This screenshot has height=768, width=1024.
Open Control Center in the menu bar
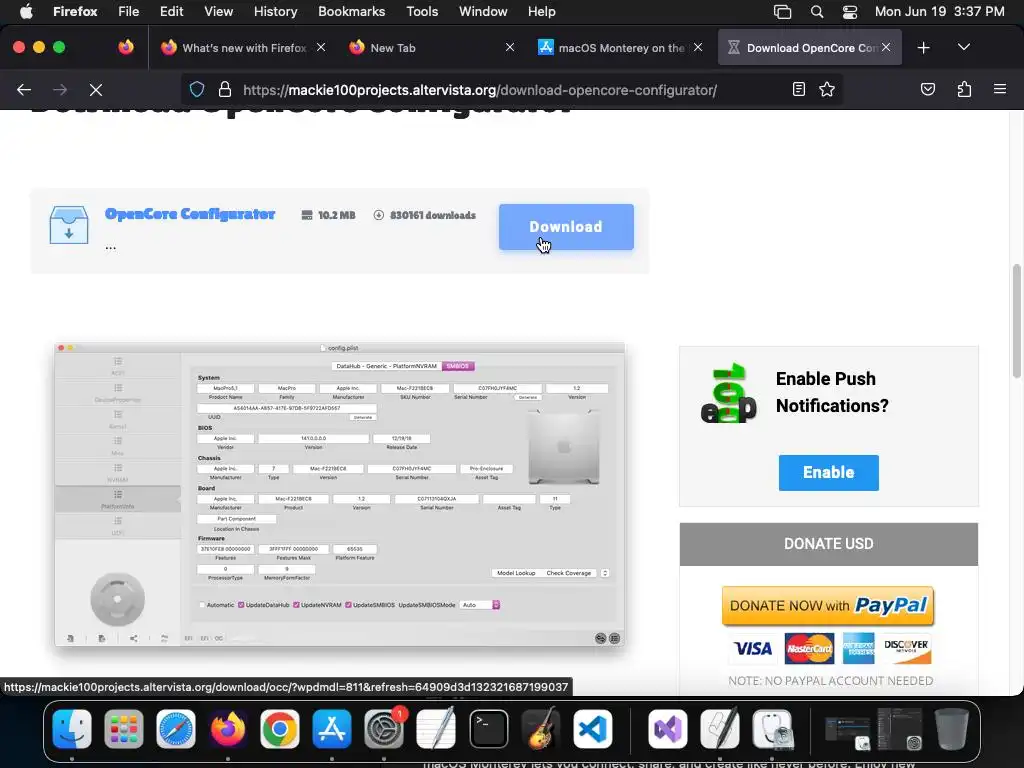[850, 12]
